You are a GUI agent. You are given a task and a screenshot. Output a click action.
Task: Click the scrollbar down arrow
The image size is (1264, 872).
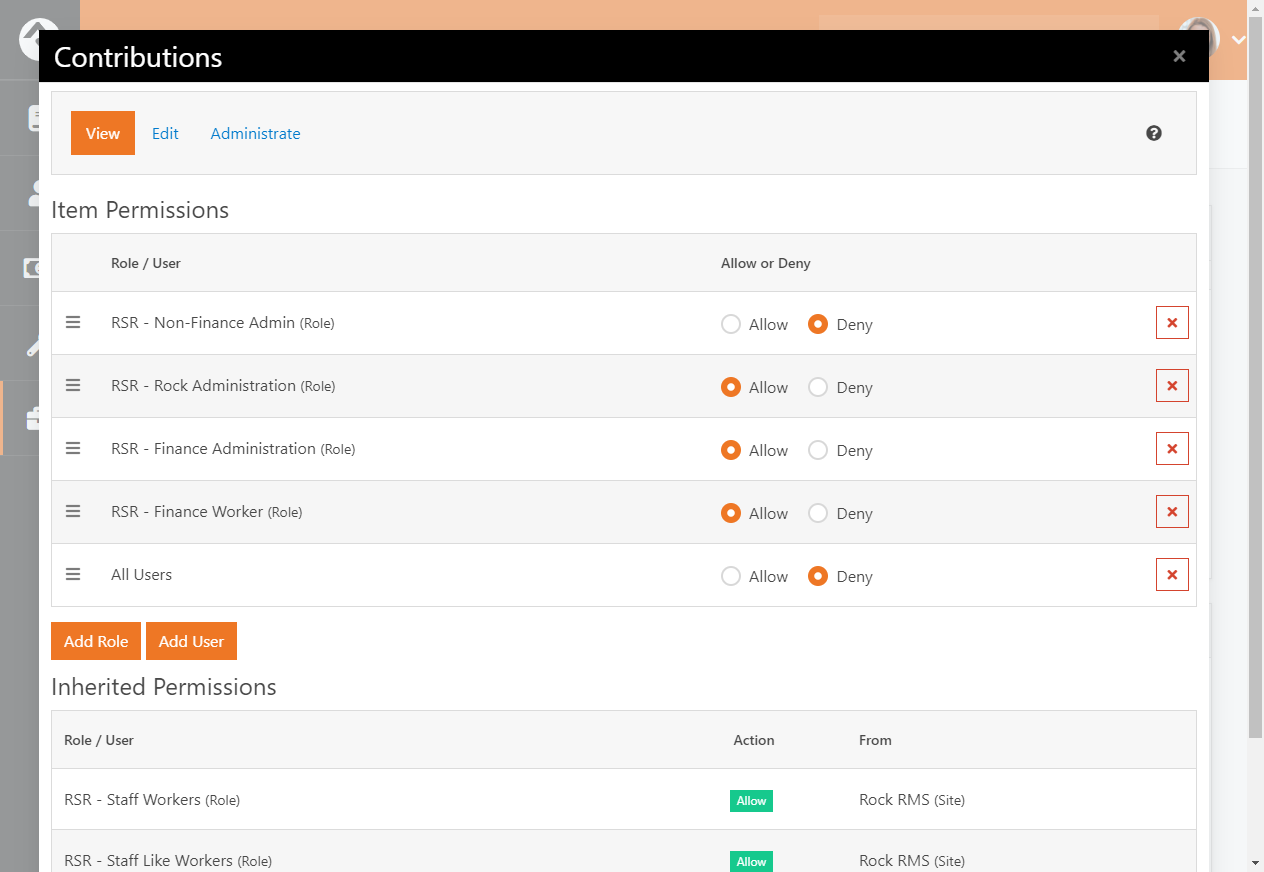(1255, 862)
